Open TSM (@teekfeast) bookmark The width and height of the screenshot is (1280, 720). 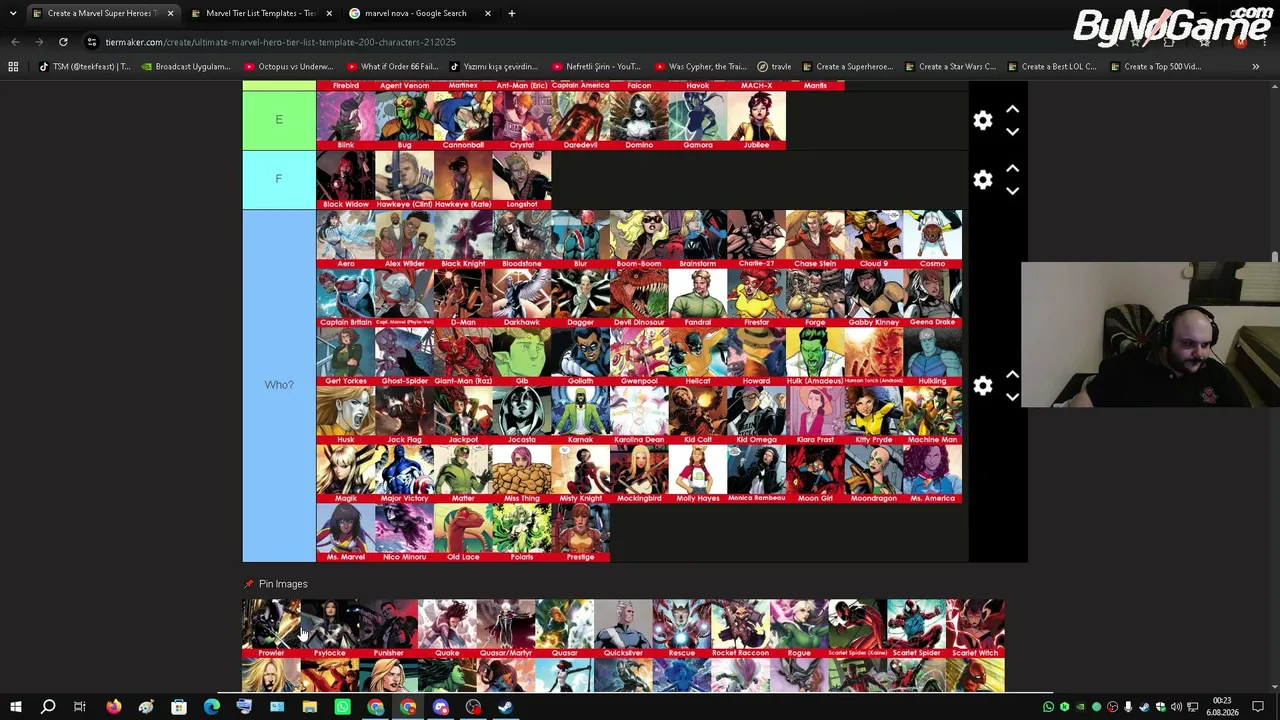(x=84, y=67)
